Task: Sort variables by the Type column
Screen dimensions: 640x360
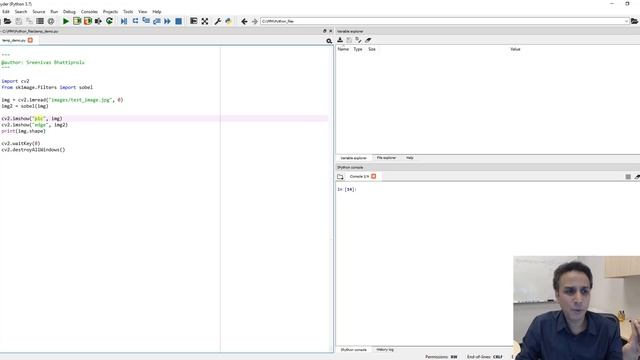Action: point(358,49)
